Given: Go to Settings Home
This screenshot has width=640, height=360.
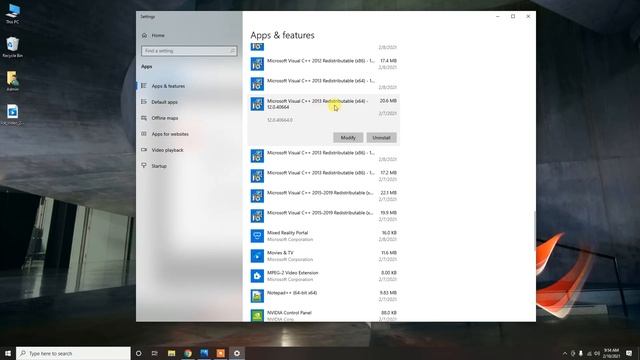Looking at the screenshot, I should click(x=158, y=36).
